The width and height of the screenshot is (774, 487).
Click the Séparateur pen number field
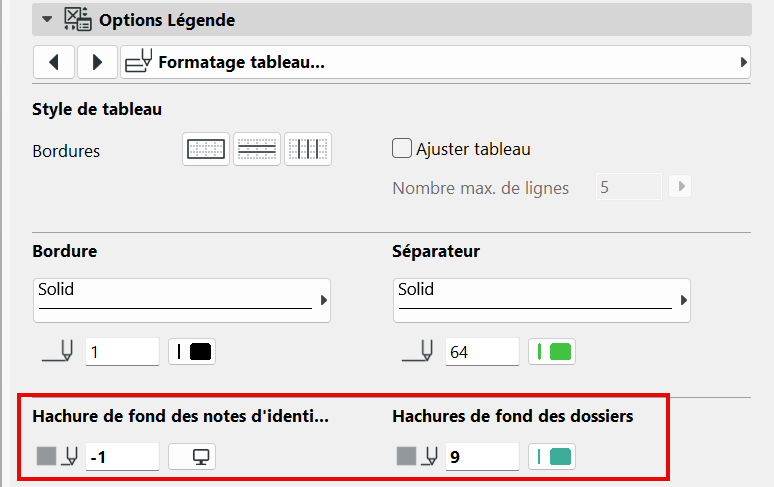tap(482, 352)
